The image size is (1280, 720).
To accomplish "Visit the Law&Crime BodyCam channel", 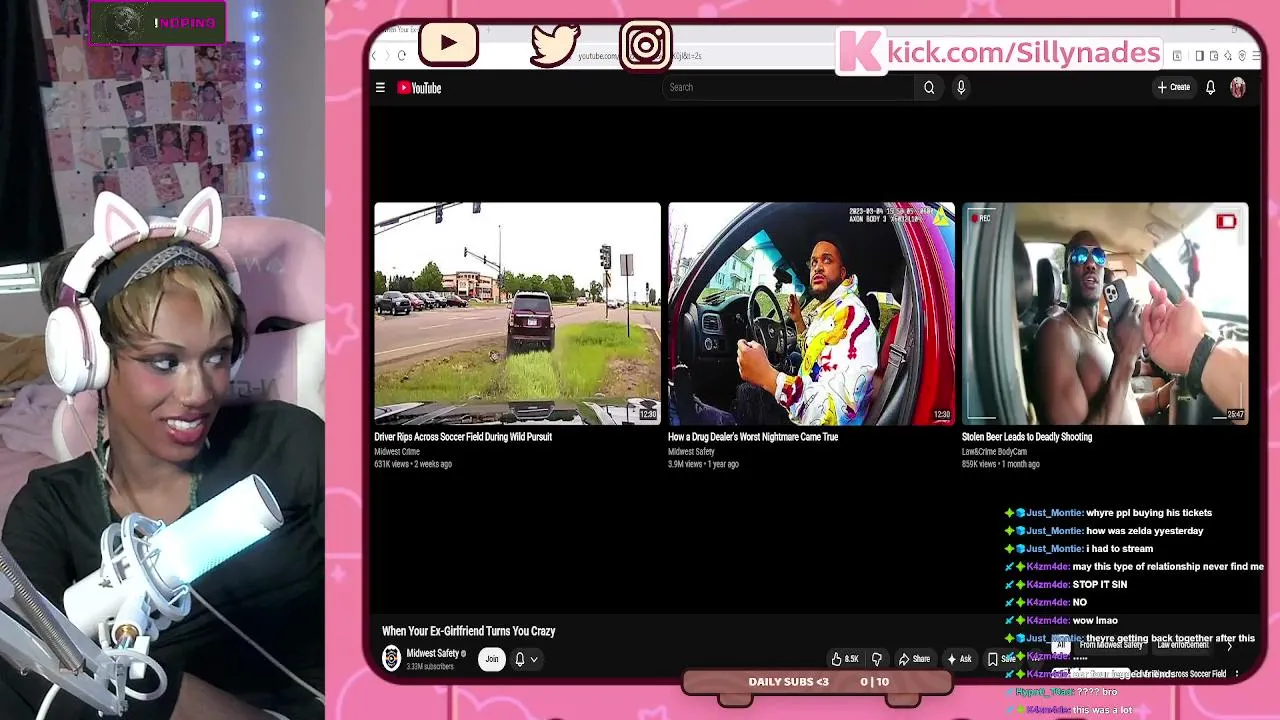I will [x=994, y=452].
